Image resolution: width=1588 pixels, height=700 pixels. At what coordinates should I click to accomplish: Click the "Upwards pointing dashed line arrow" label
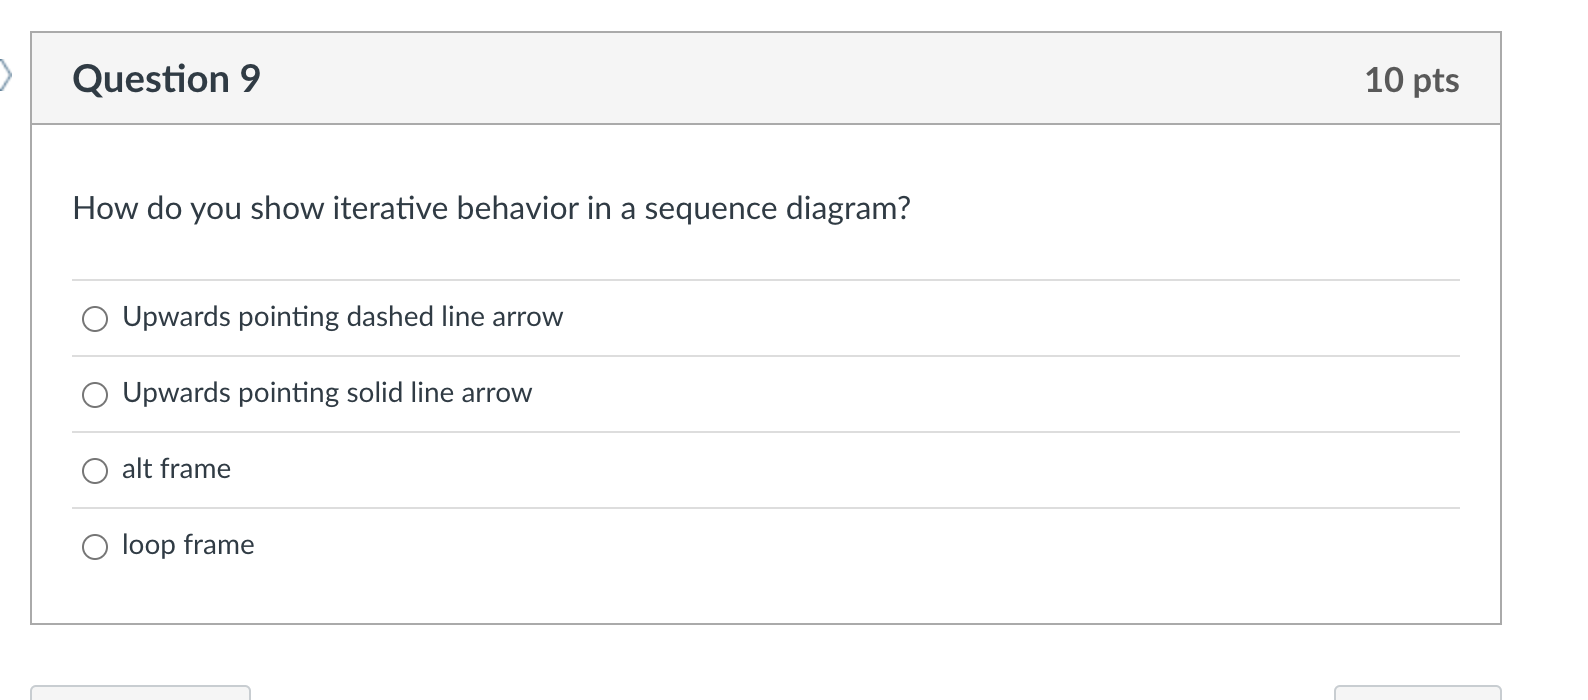coord(342,317)
